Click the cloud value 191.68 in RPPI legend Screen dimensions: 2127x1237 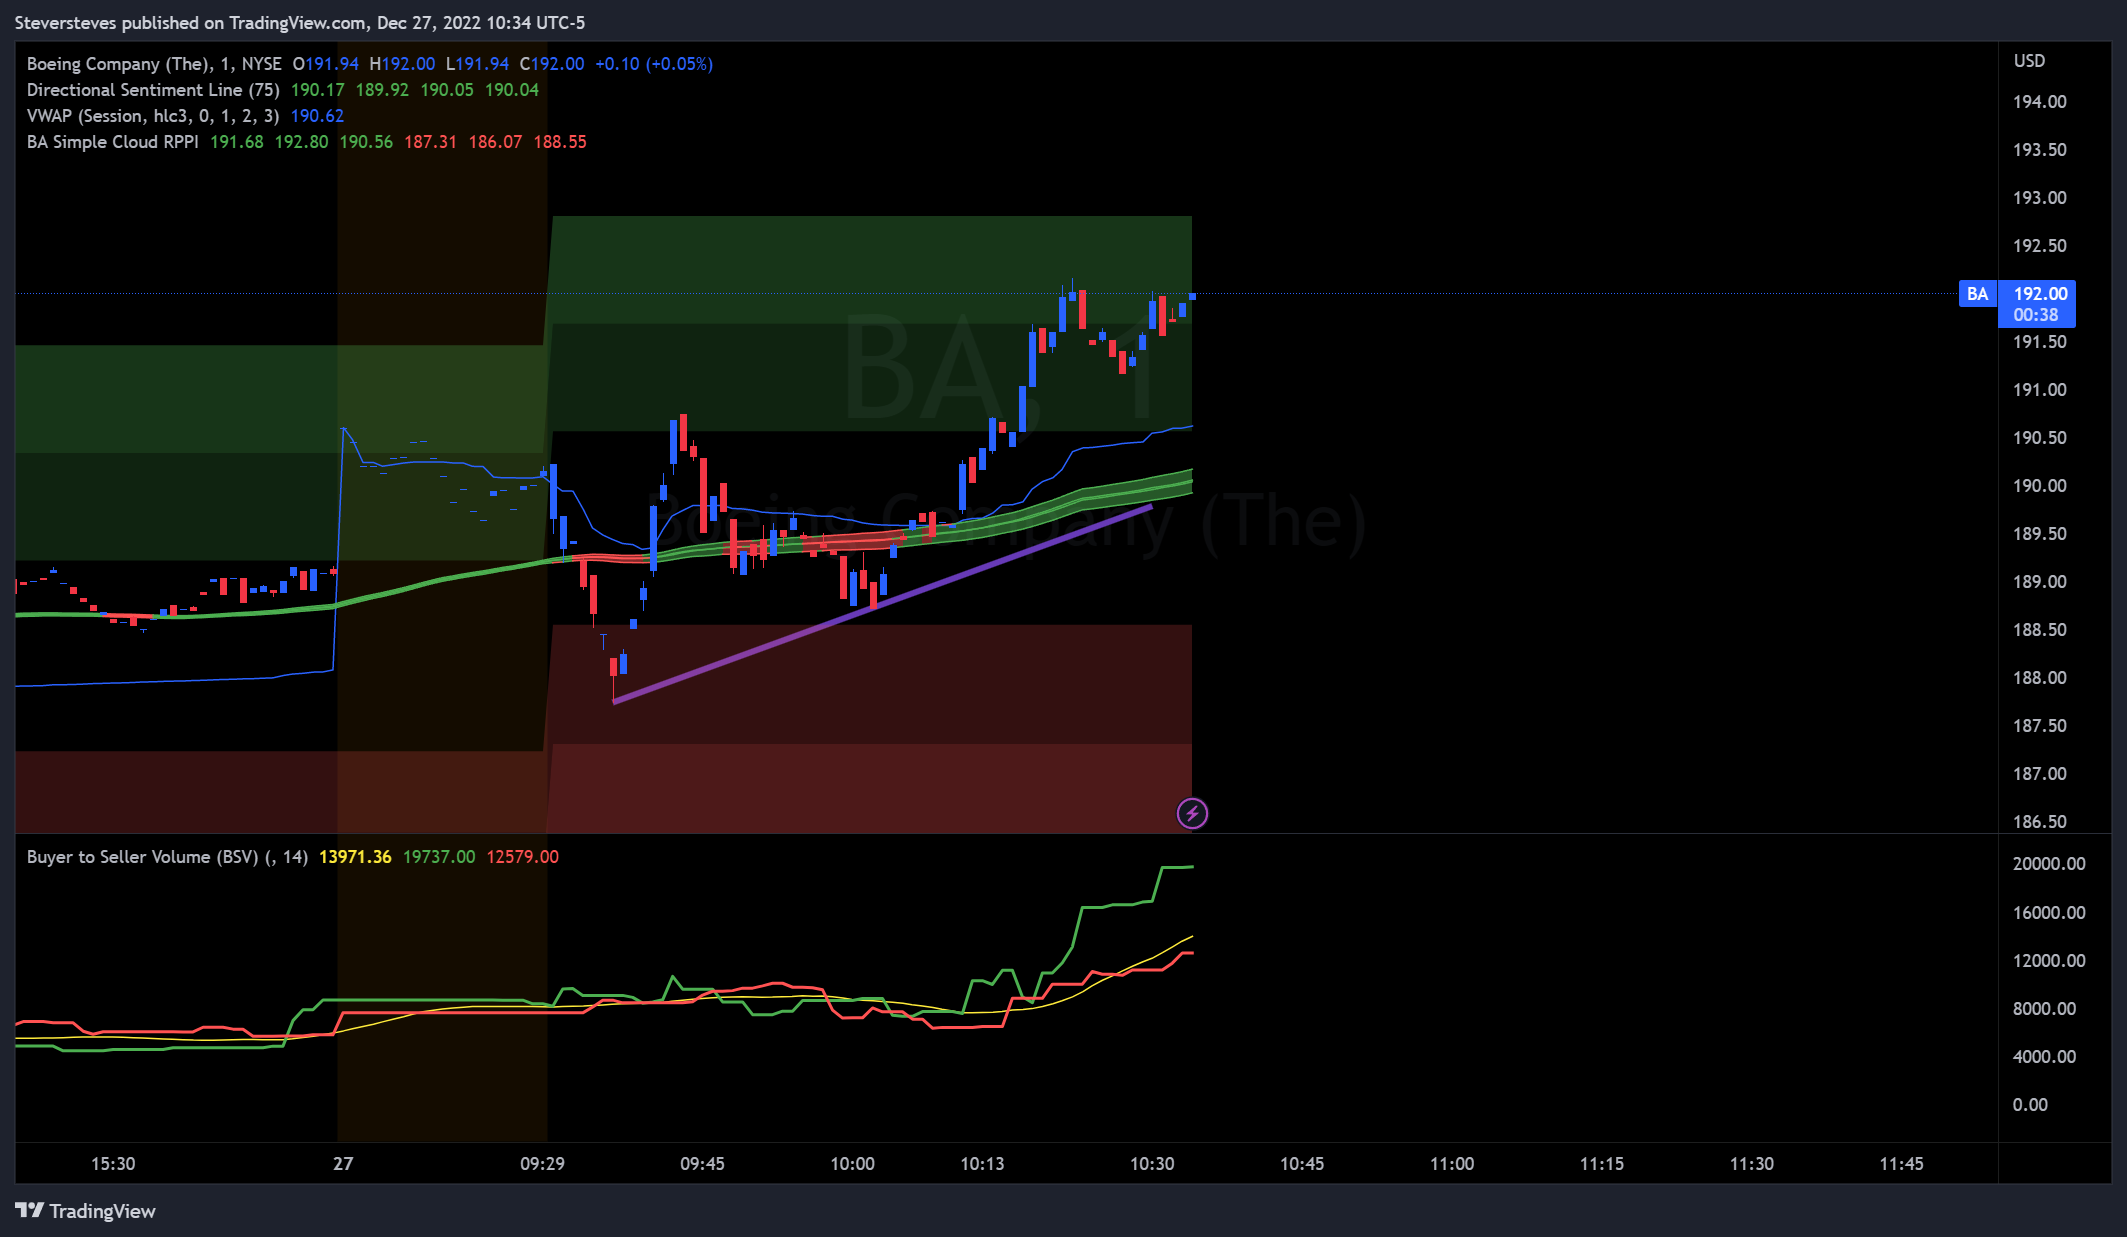[237, 142]
